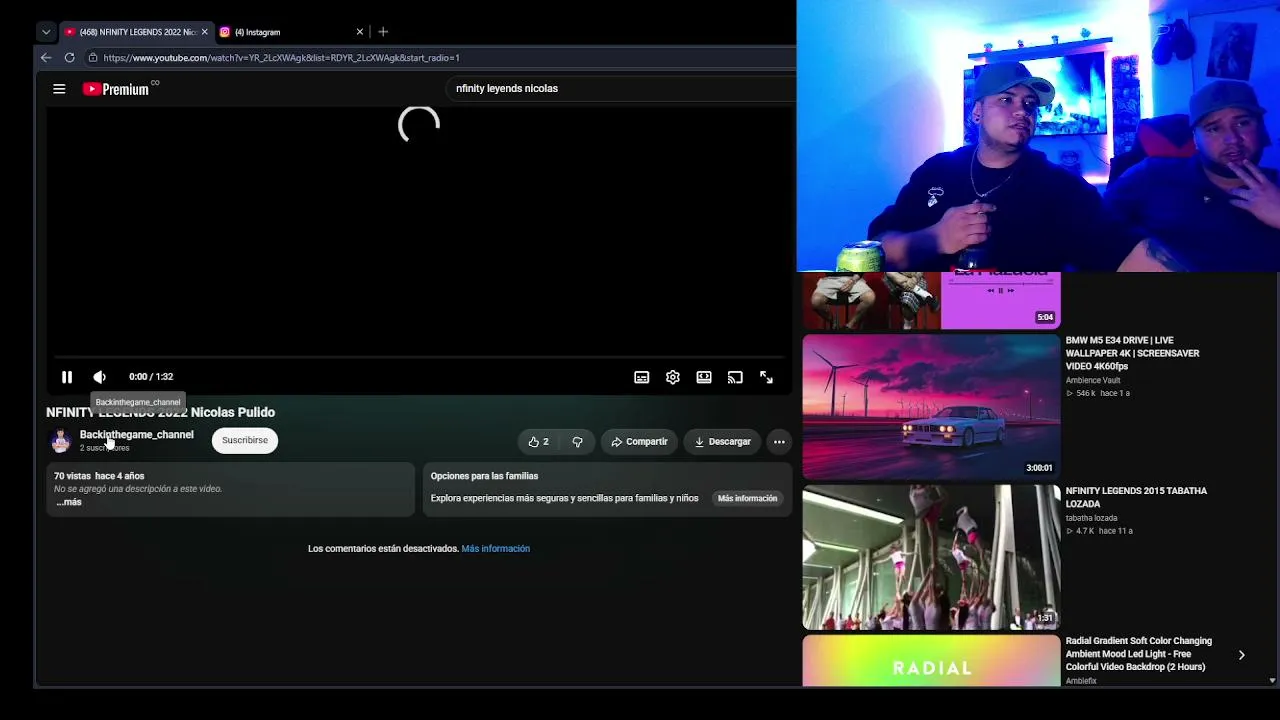Image resolution: width=1280 pixels, height=720 pixels.
Task: Open the 5:04 duration video thumbnail
Action: coord(931,300)
